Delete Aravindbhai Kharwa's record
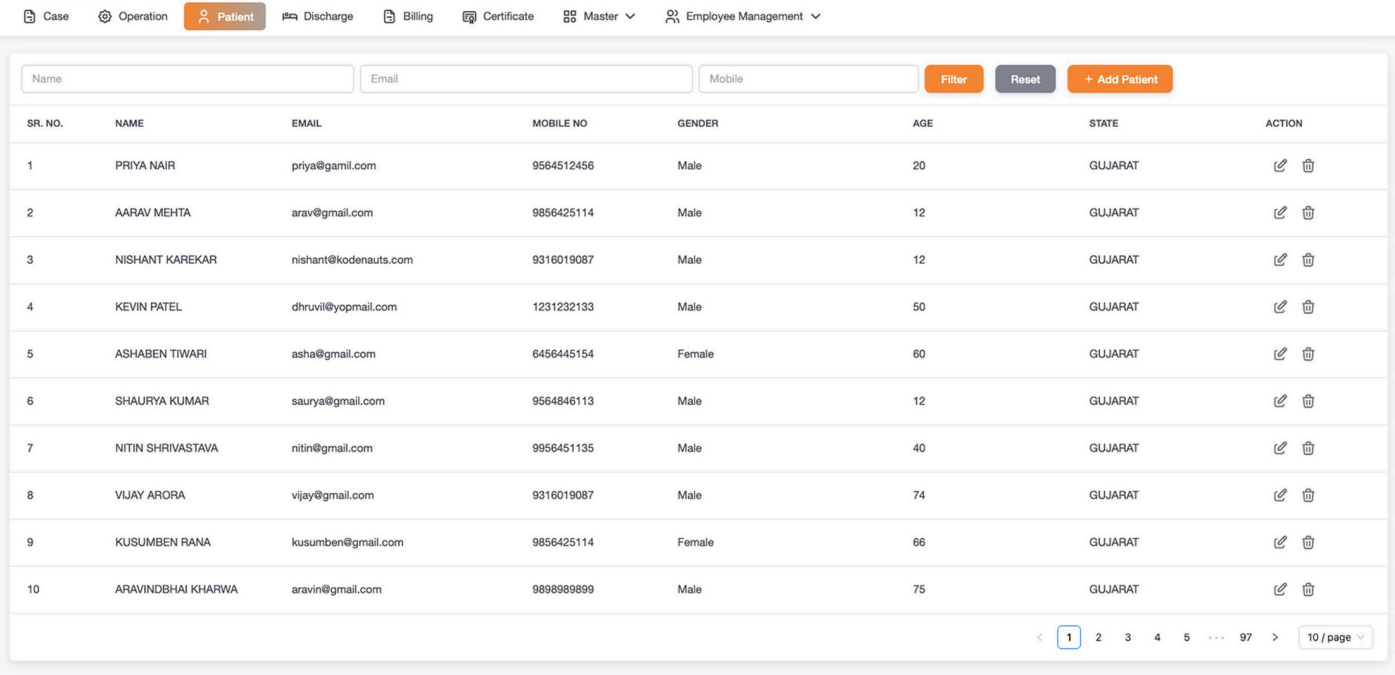Image resolution: width=1395 pixels, height=675 pixels. [1308, 589]
